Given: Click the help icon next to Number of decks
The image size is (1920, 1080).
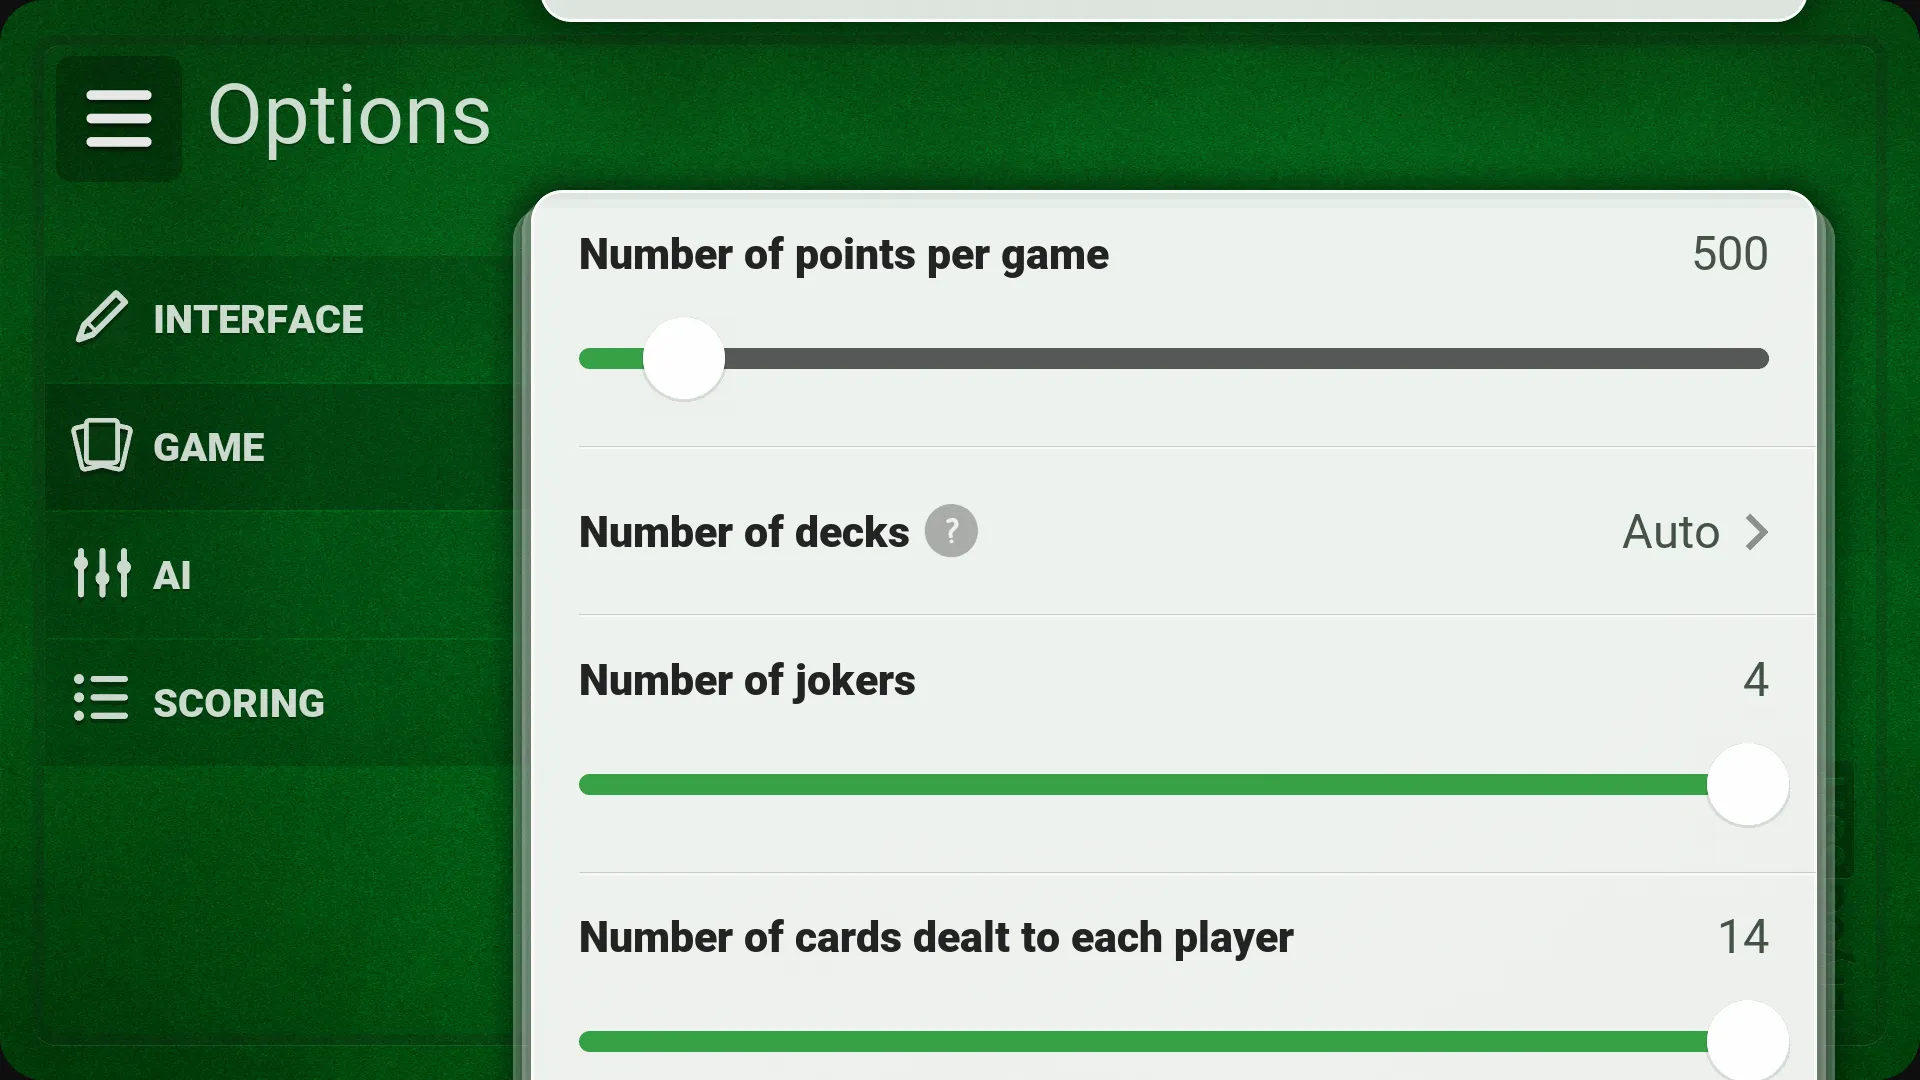Looking at the screenshot, I should tap(952, 530).
